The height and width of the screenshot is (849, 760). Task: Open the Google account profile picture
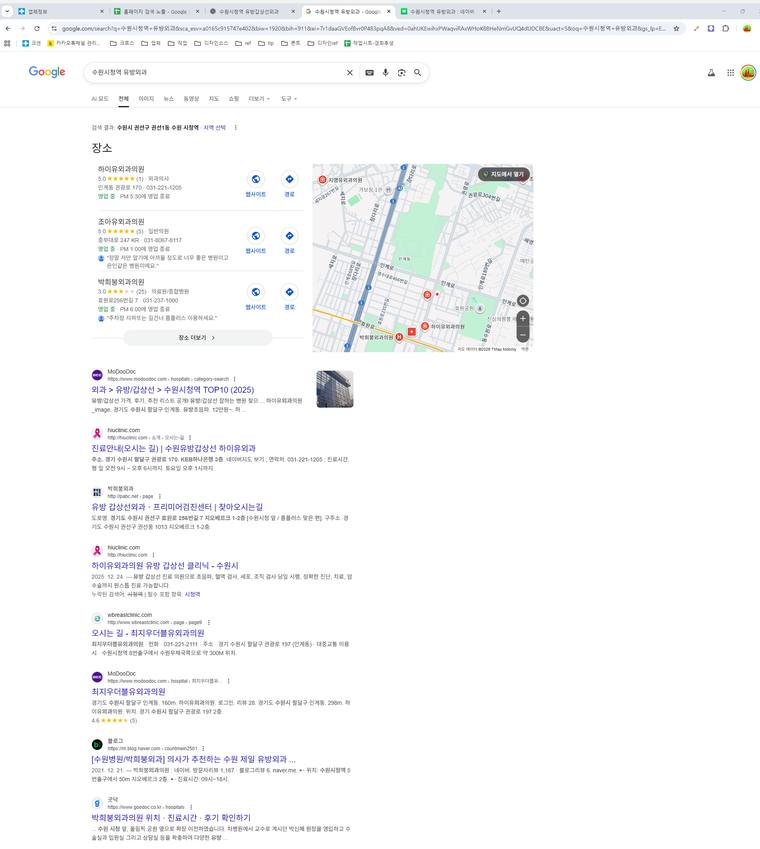point(748,73)
